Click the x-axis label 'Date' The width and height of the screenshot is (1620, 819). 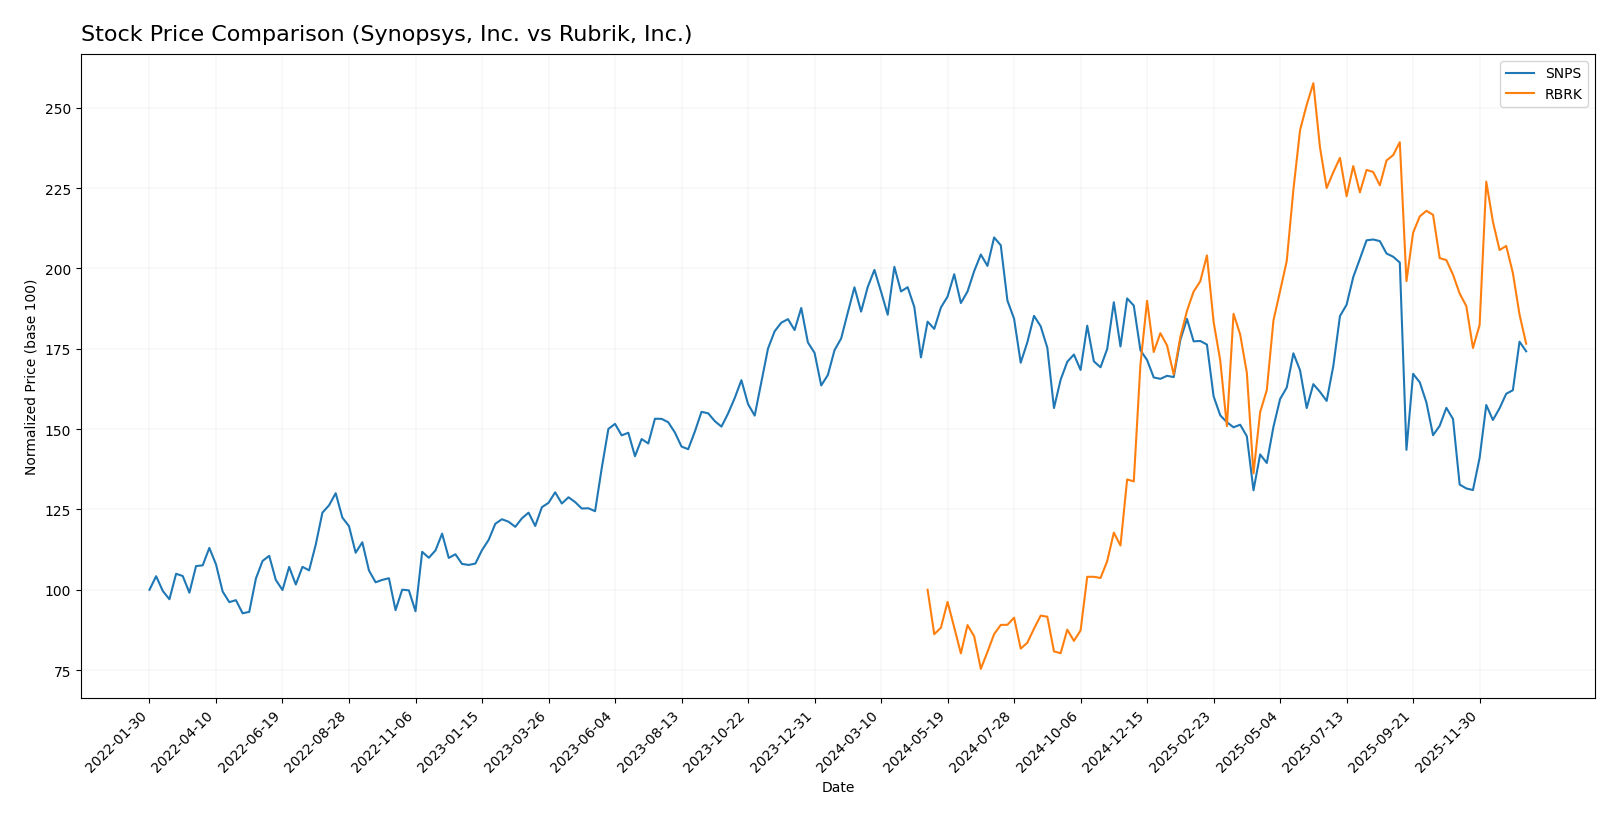point(838,787)
